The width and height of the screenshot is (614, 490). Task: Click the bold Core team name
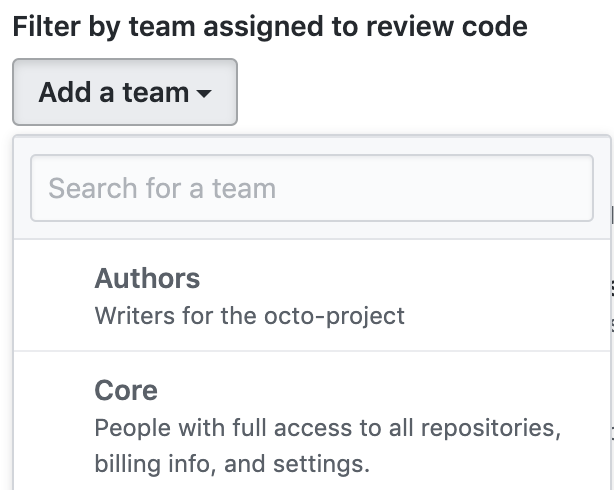click(x=126, y=390)
